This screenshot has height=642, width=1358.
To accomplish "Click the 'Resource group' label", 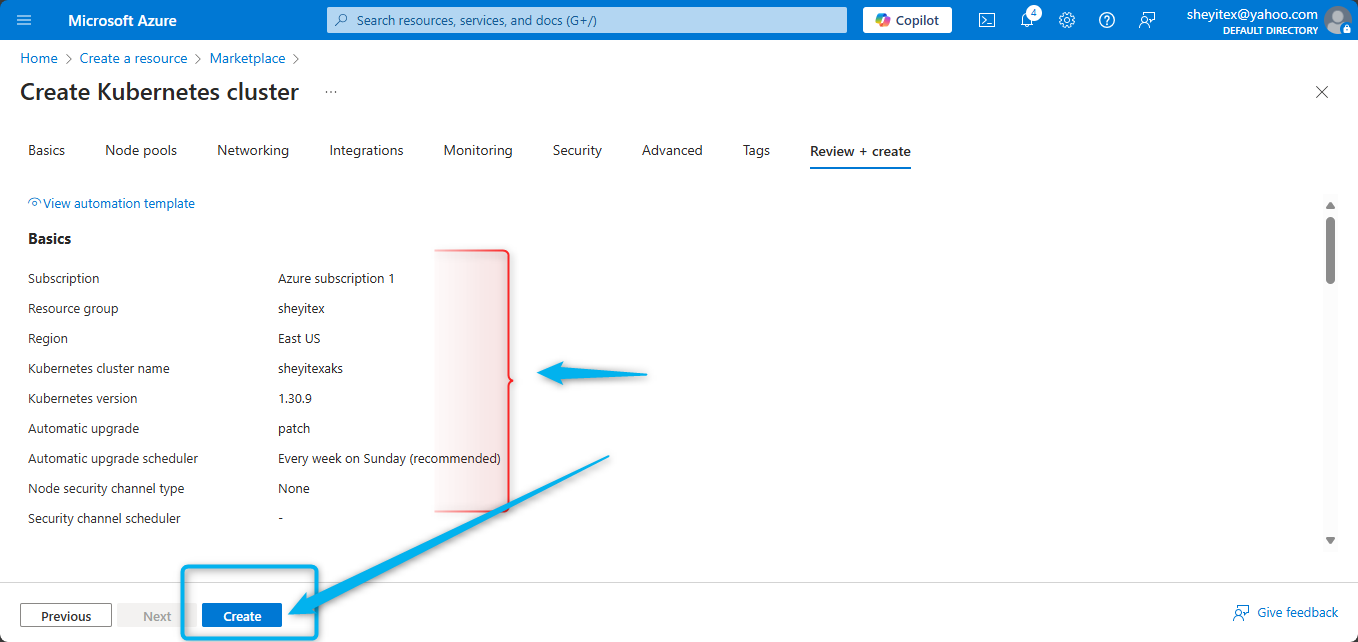I will click(x=73, y=309).
